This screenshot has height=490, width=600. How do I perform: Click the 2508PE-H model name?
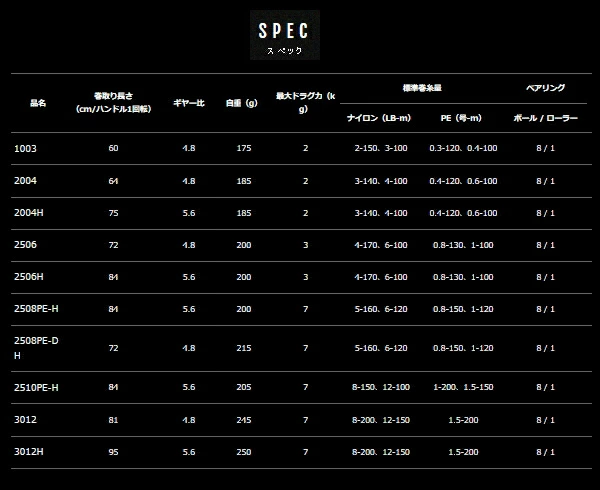click(x=36, y=311)
